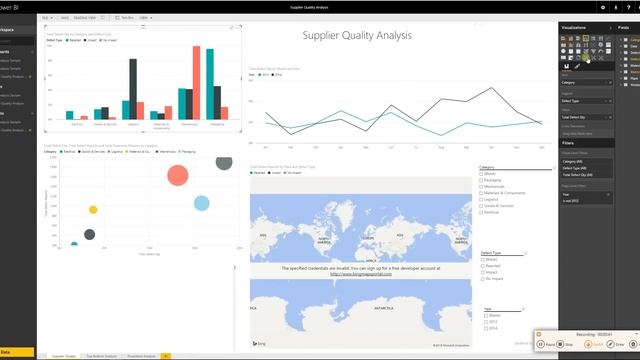Pick the pie chart visualization icon
The image size is (640, 360).
point(600,45)
